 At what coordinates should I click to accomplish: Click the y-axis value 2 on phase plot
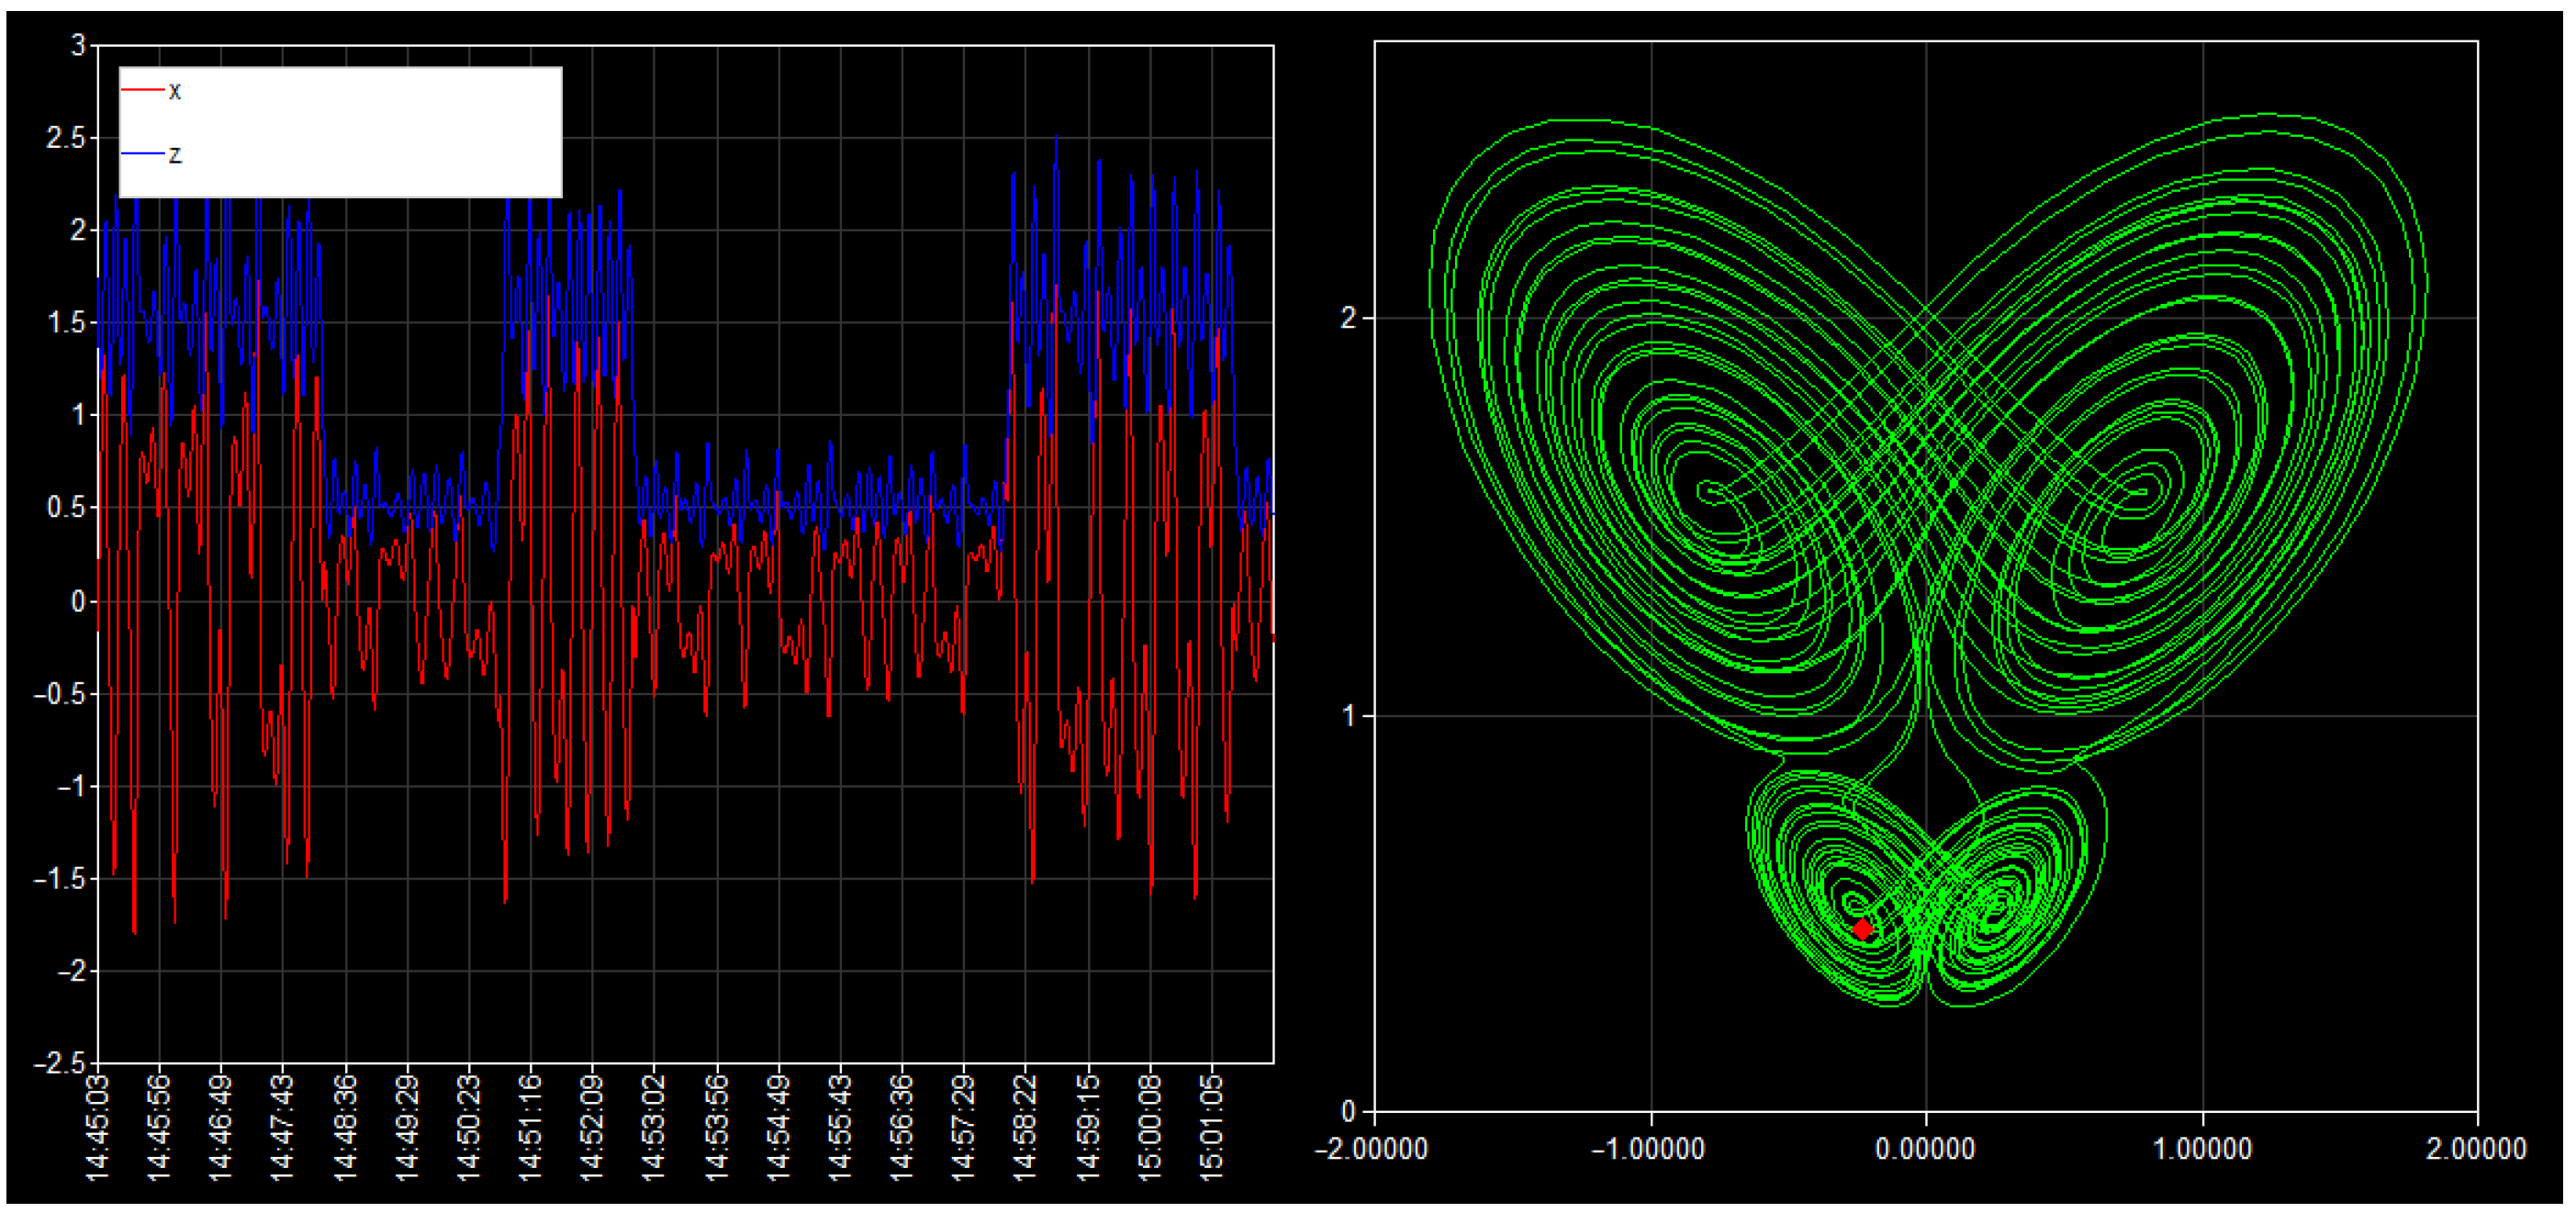[1350, 316]
